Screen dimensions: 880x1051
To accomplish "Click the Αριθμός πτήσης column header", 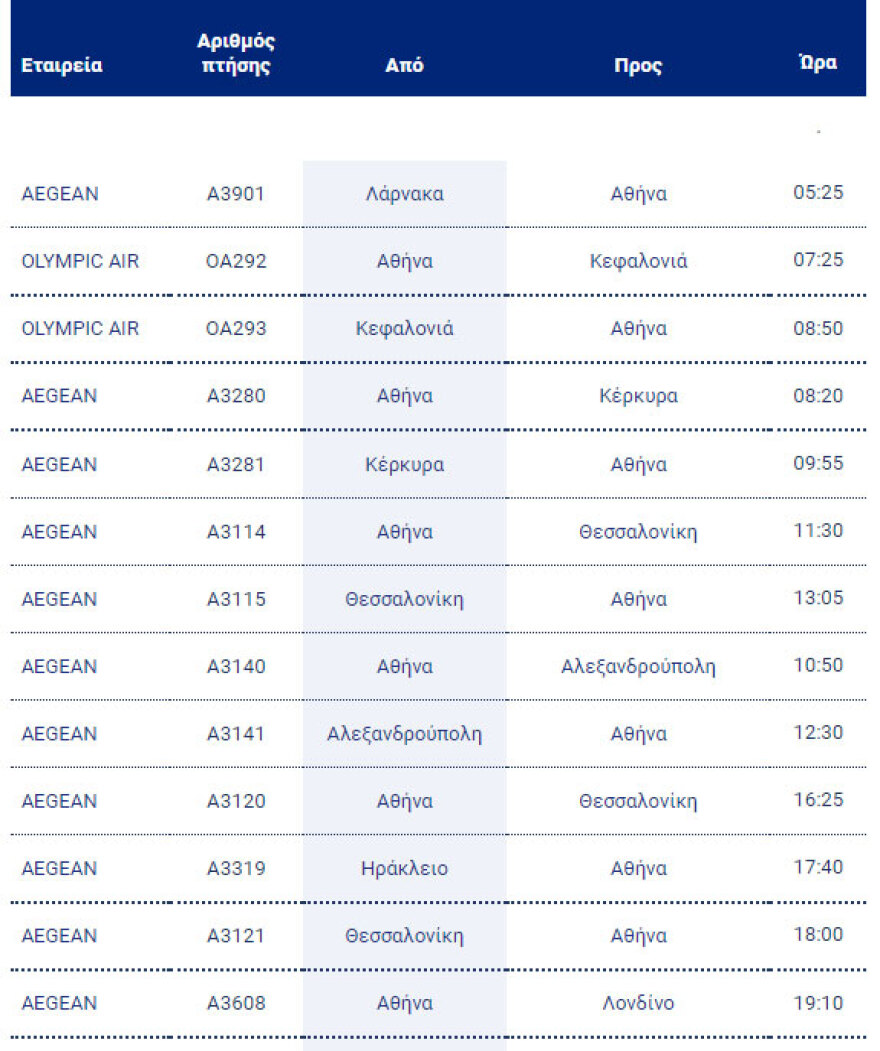I will coord(236,54).
